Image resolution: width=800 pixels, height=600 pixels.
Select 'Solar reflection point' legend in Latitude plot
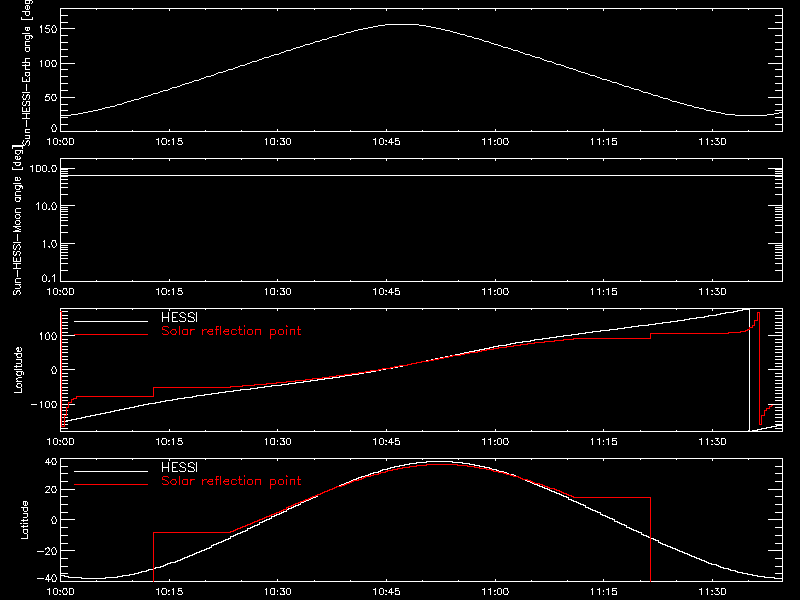[231, 481]
